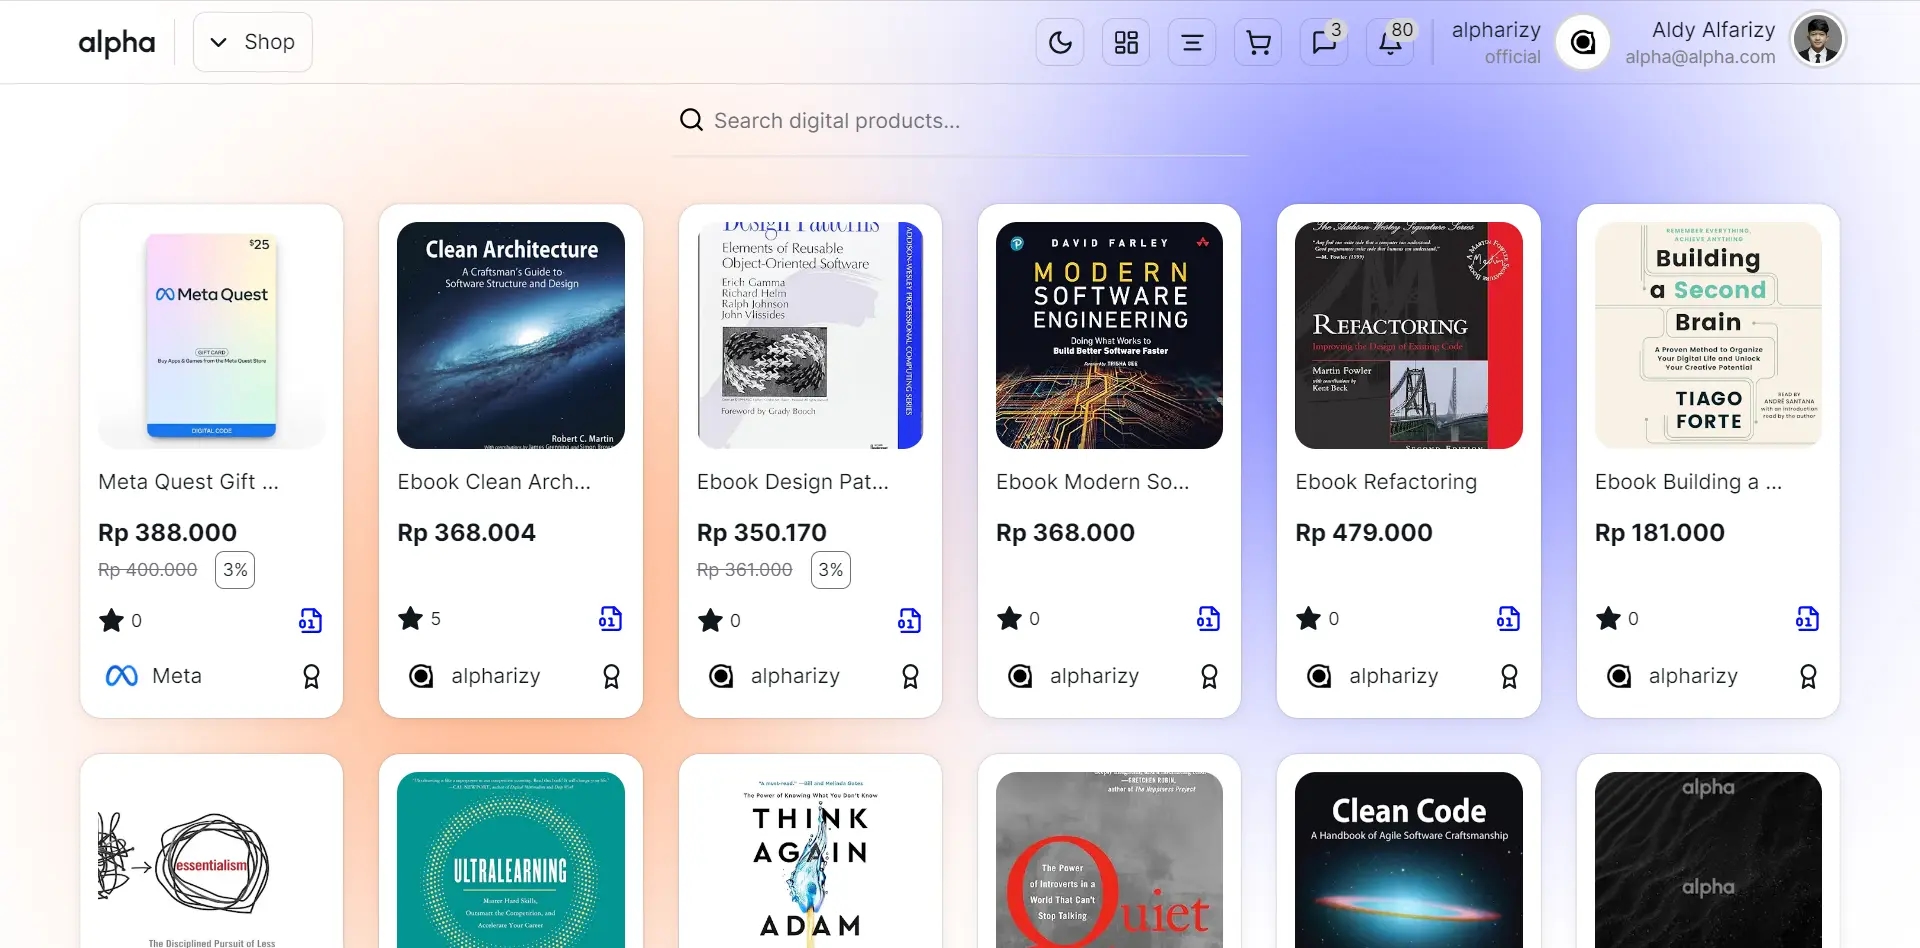
Task: Click the search magnifier icon
Action: coord(691,120)
